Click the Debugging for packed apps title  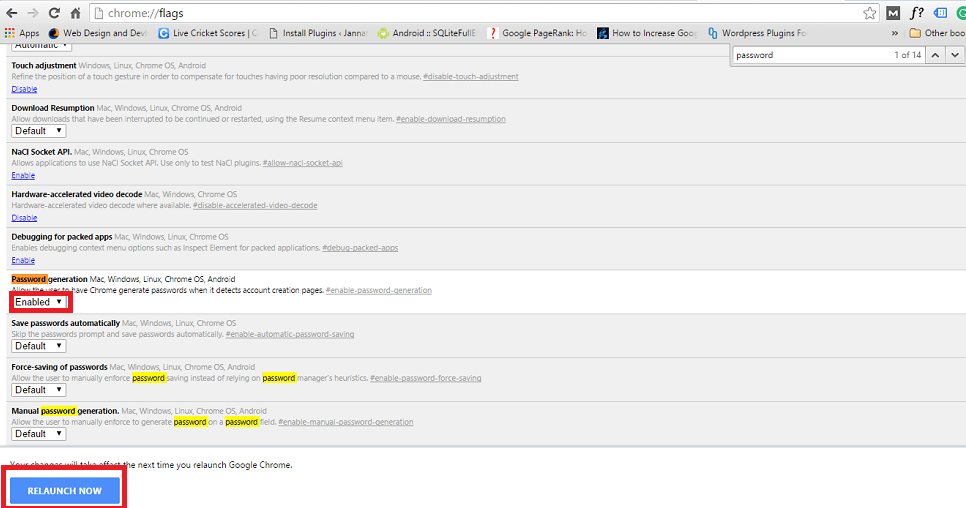coord(62,236)
